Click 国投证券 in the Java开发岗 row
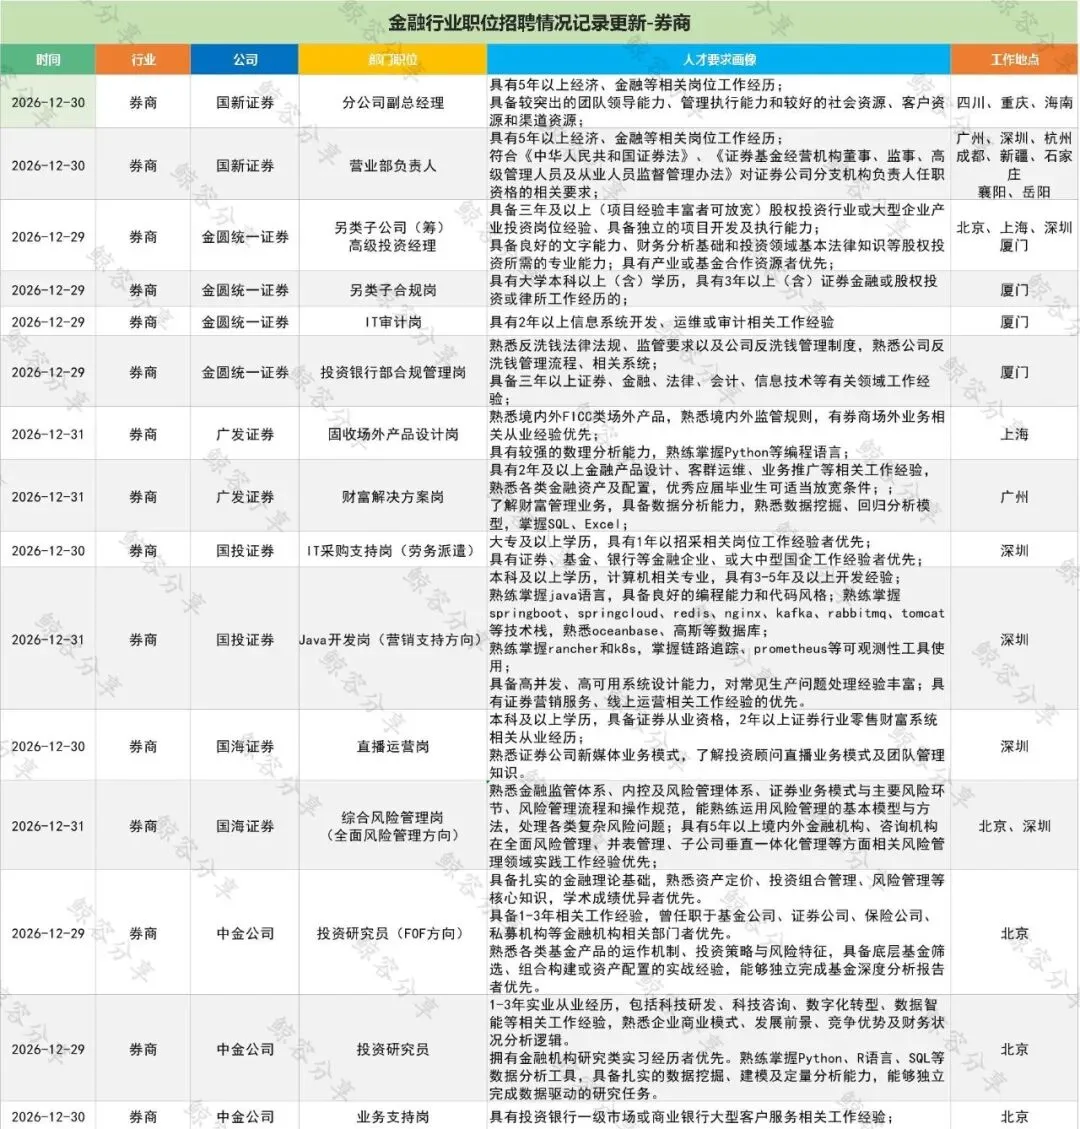This screenshot has height=1129, width=1080. click(245, 639)
